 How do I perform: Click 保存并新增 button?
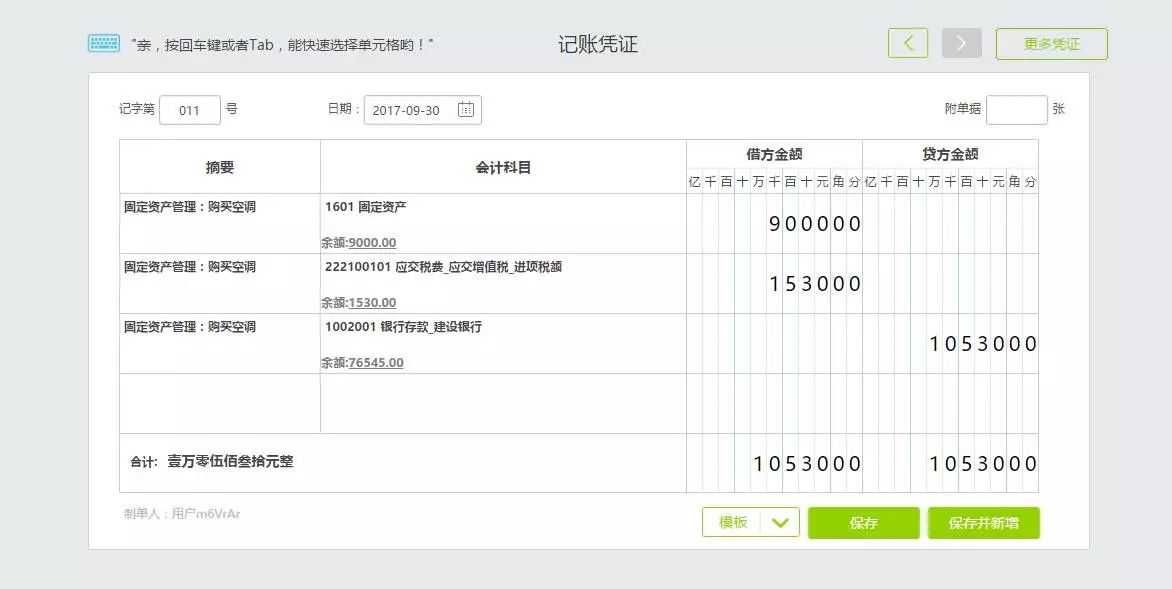tap(983, 523)
